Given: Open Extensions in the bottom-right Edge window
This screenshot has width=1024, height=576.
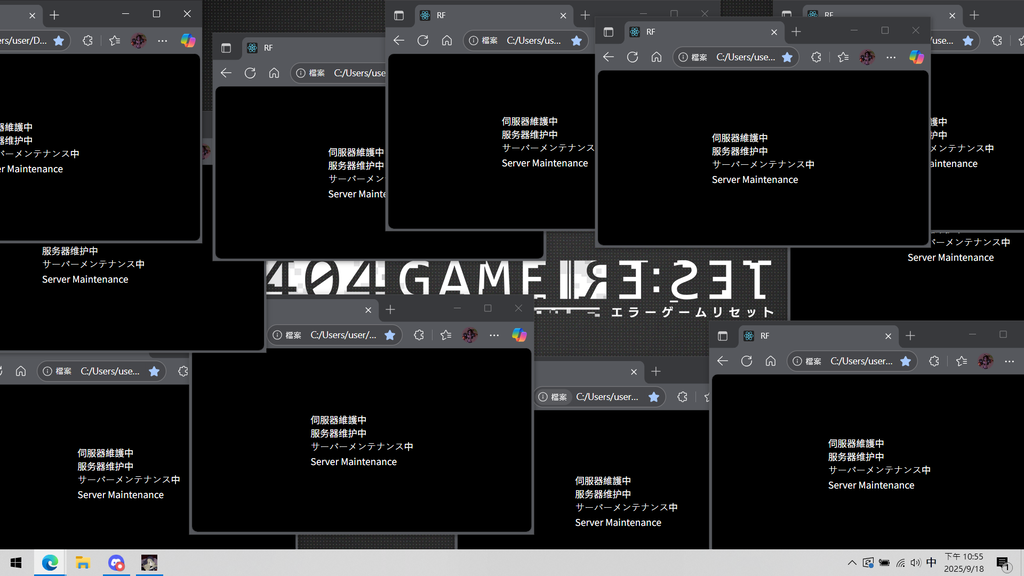Looking at the screenshot, I should pos(934,361).
